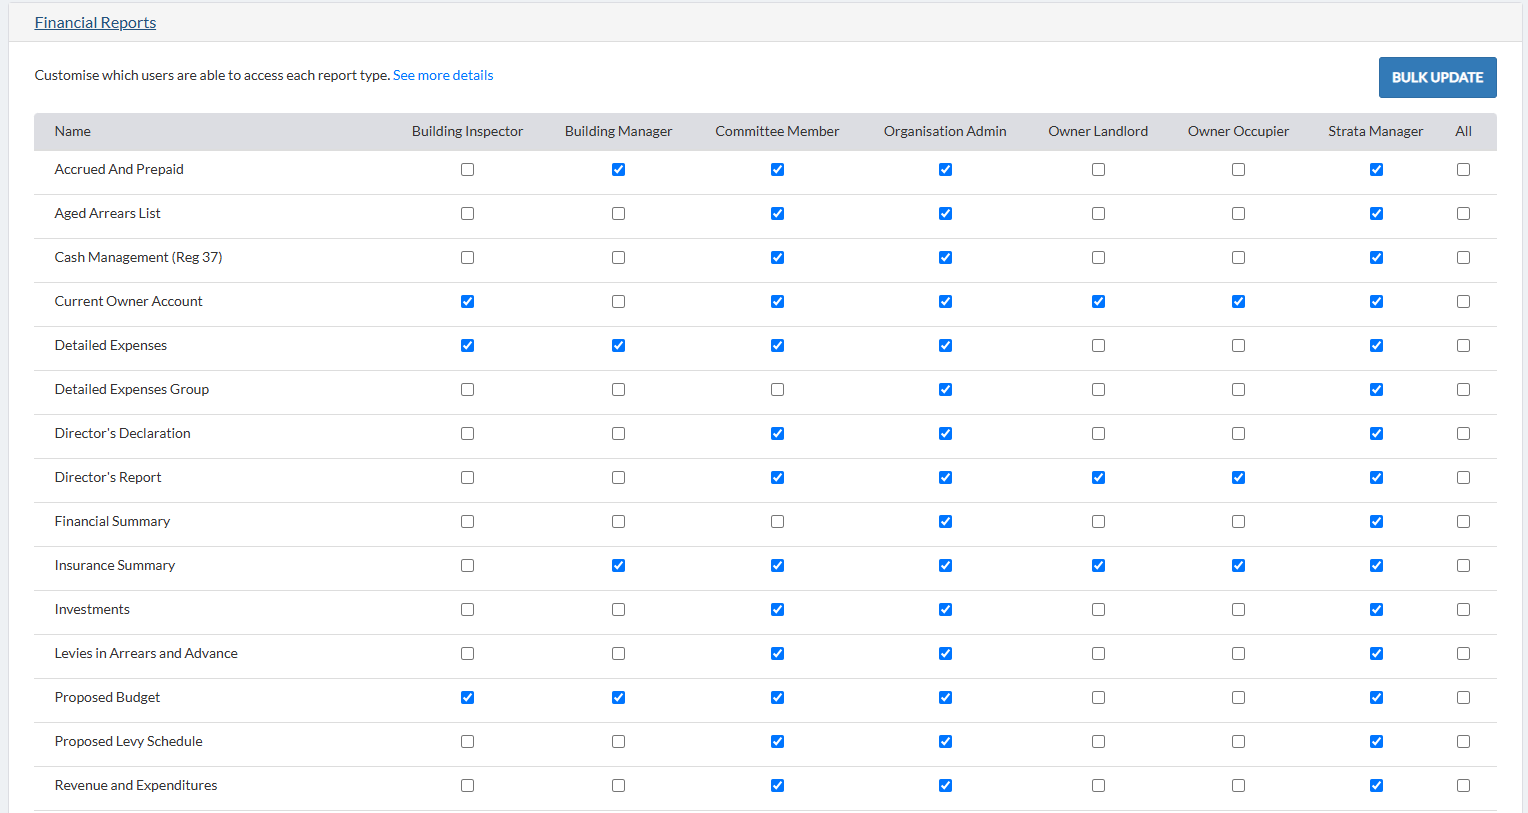Open the See more details link
Image resolution: width=1528 pixels, height=813 pixels.
coord(443,75)
